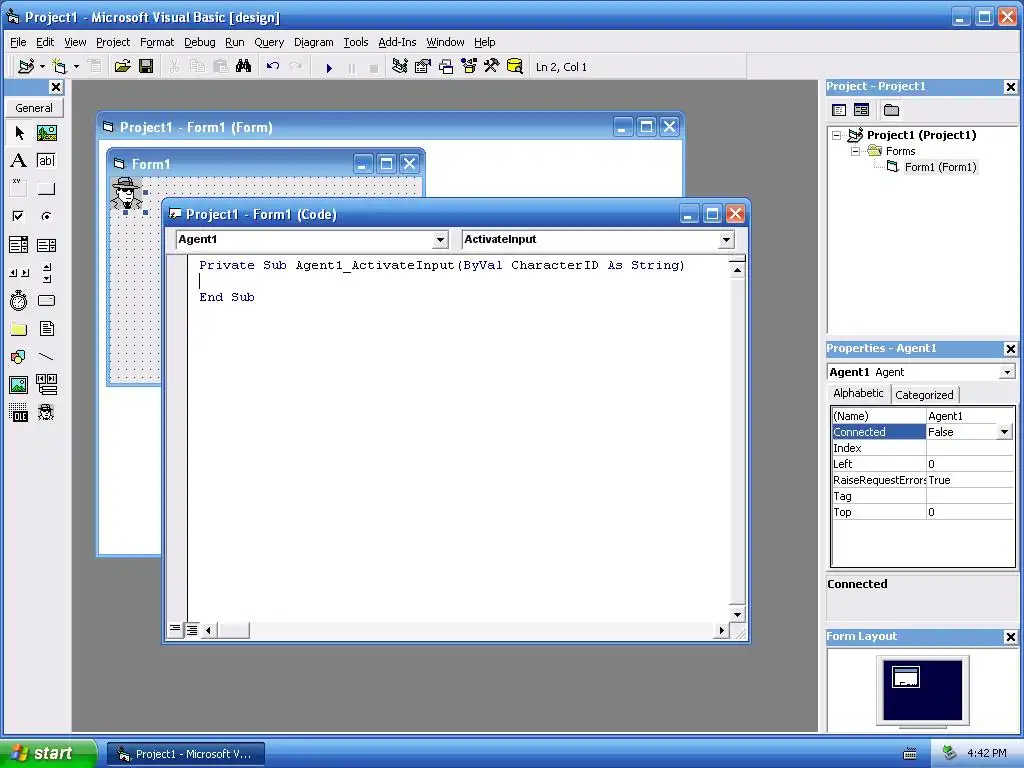Viewport: 1024px width, 768px height.
Task: Select the ListBox control in the toolbox
Action: [46, 245]
